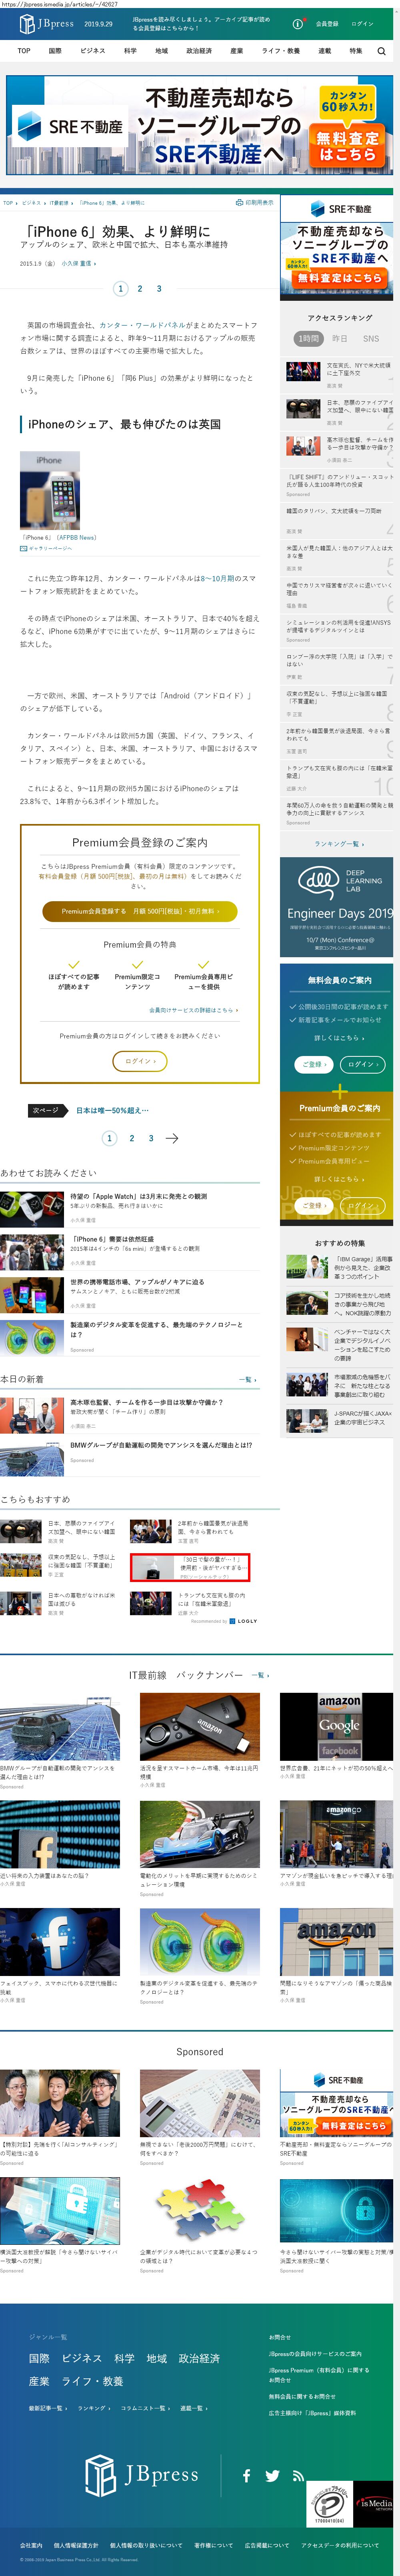Open the 科学 navigation menu item
Screen dimensions: 400x2576
pyautogui.click(x=130, y=51)
